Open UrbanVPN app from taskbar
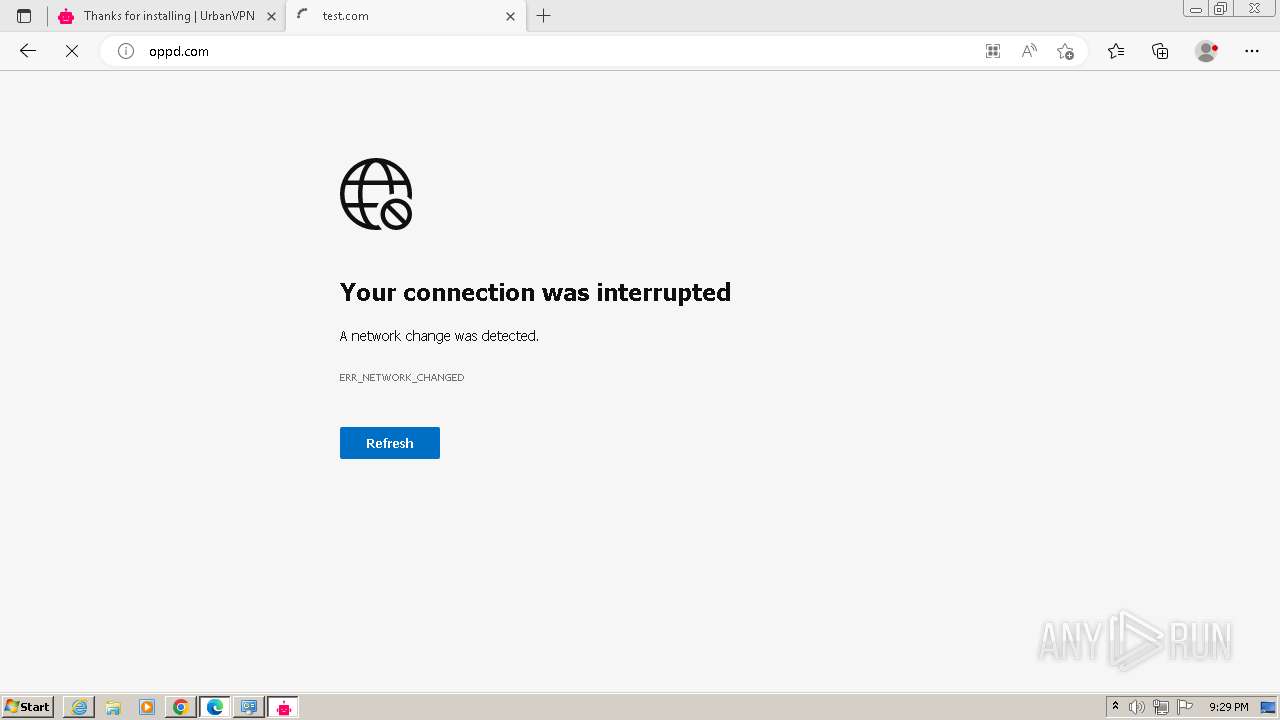The height and width of the screenshot is (720, 1280). (x=283, y=707)
